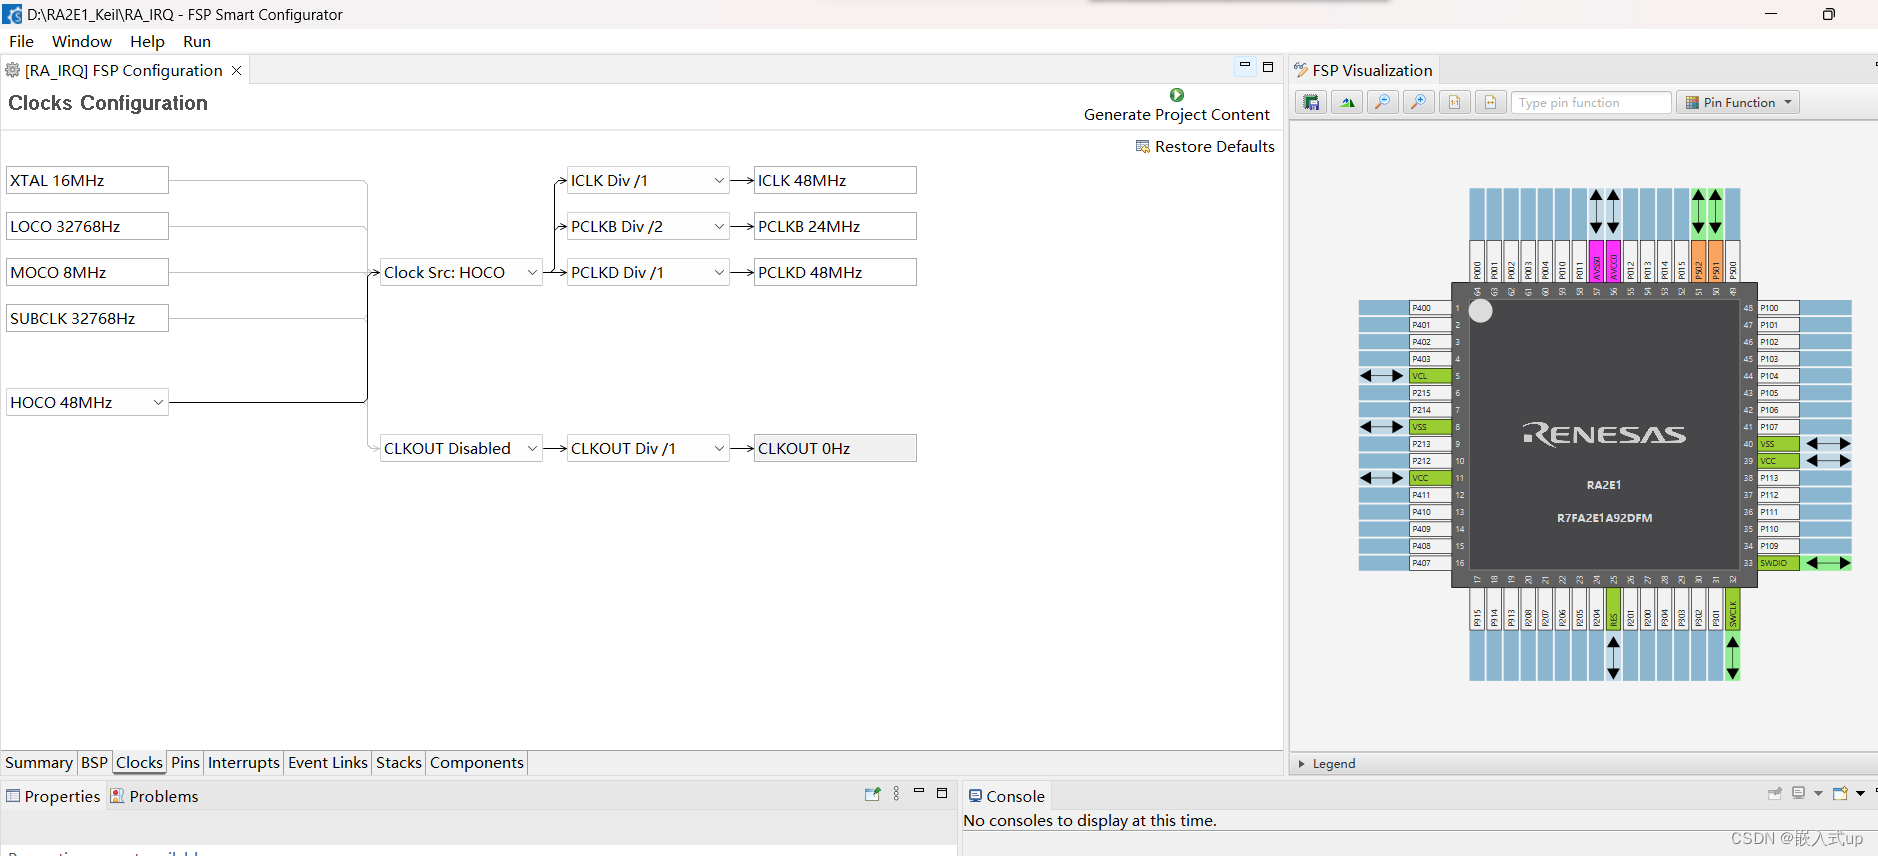1878x856 pixels.
Task: Select the Clocks tab
Action: tap(139, 762)
